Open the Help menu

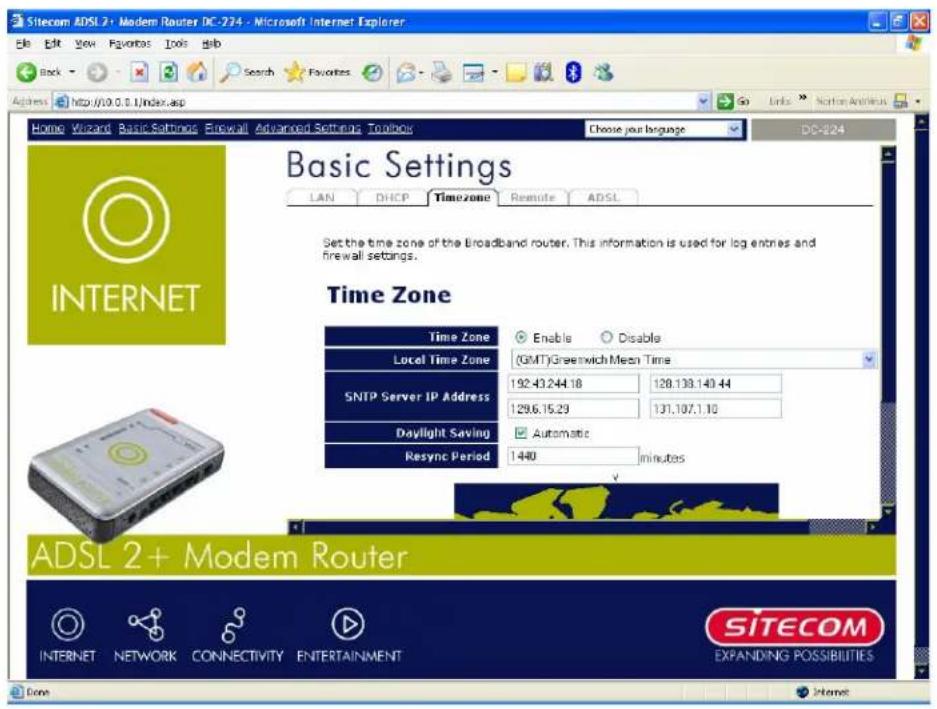pyautogui.click(x=211, y=44)
